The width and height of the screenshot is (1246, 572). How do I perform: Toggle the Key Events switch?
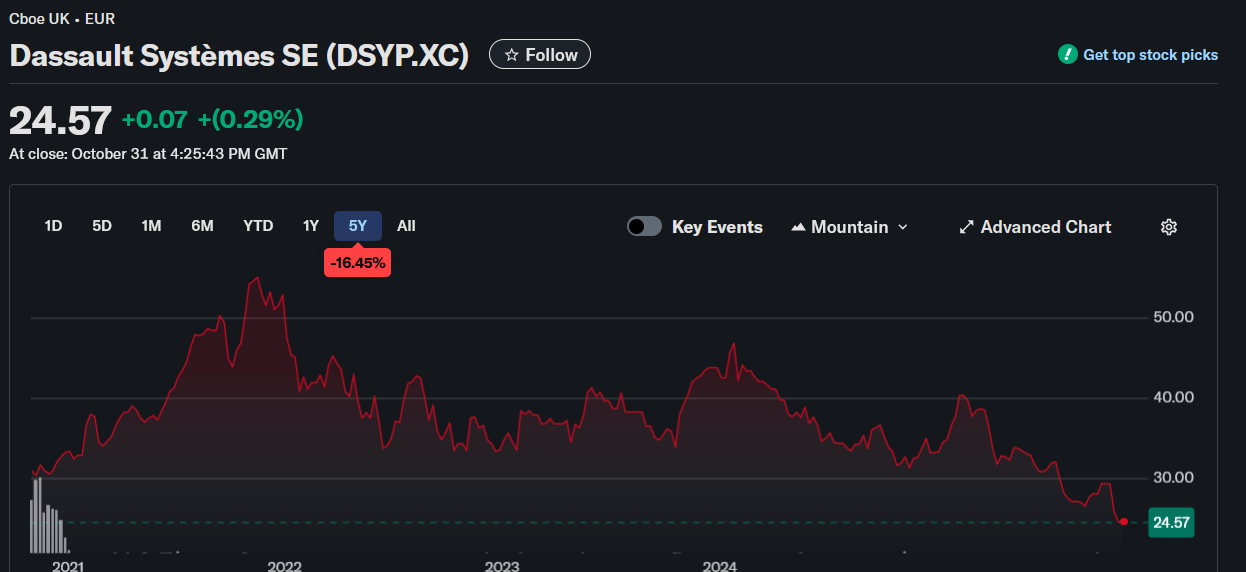[644, 227]
